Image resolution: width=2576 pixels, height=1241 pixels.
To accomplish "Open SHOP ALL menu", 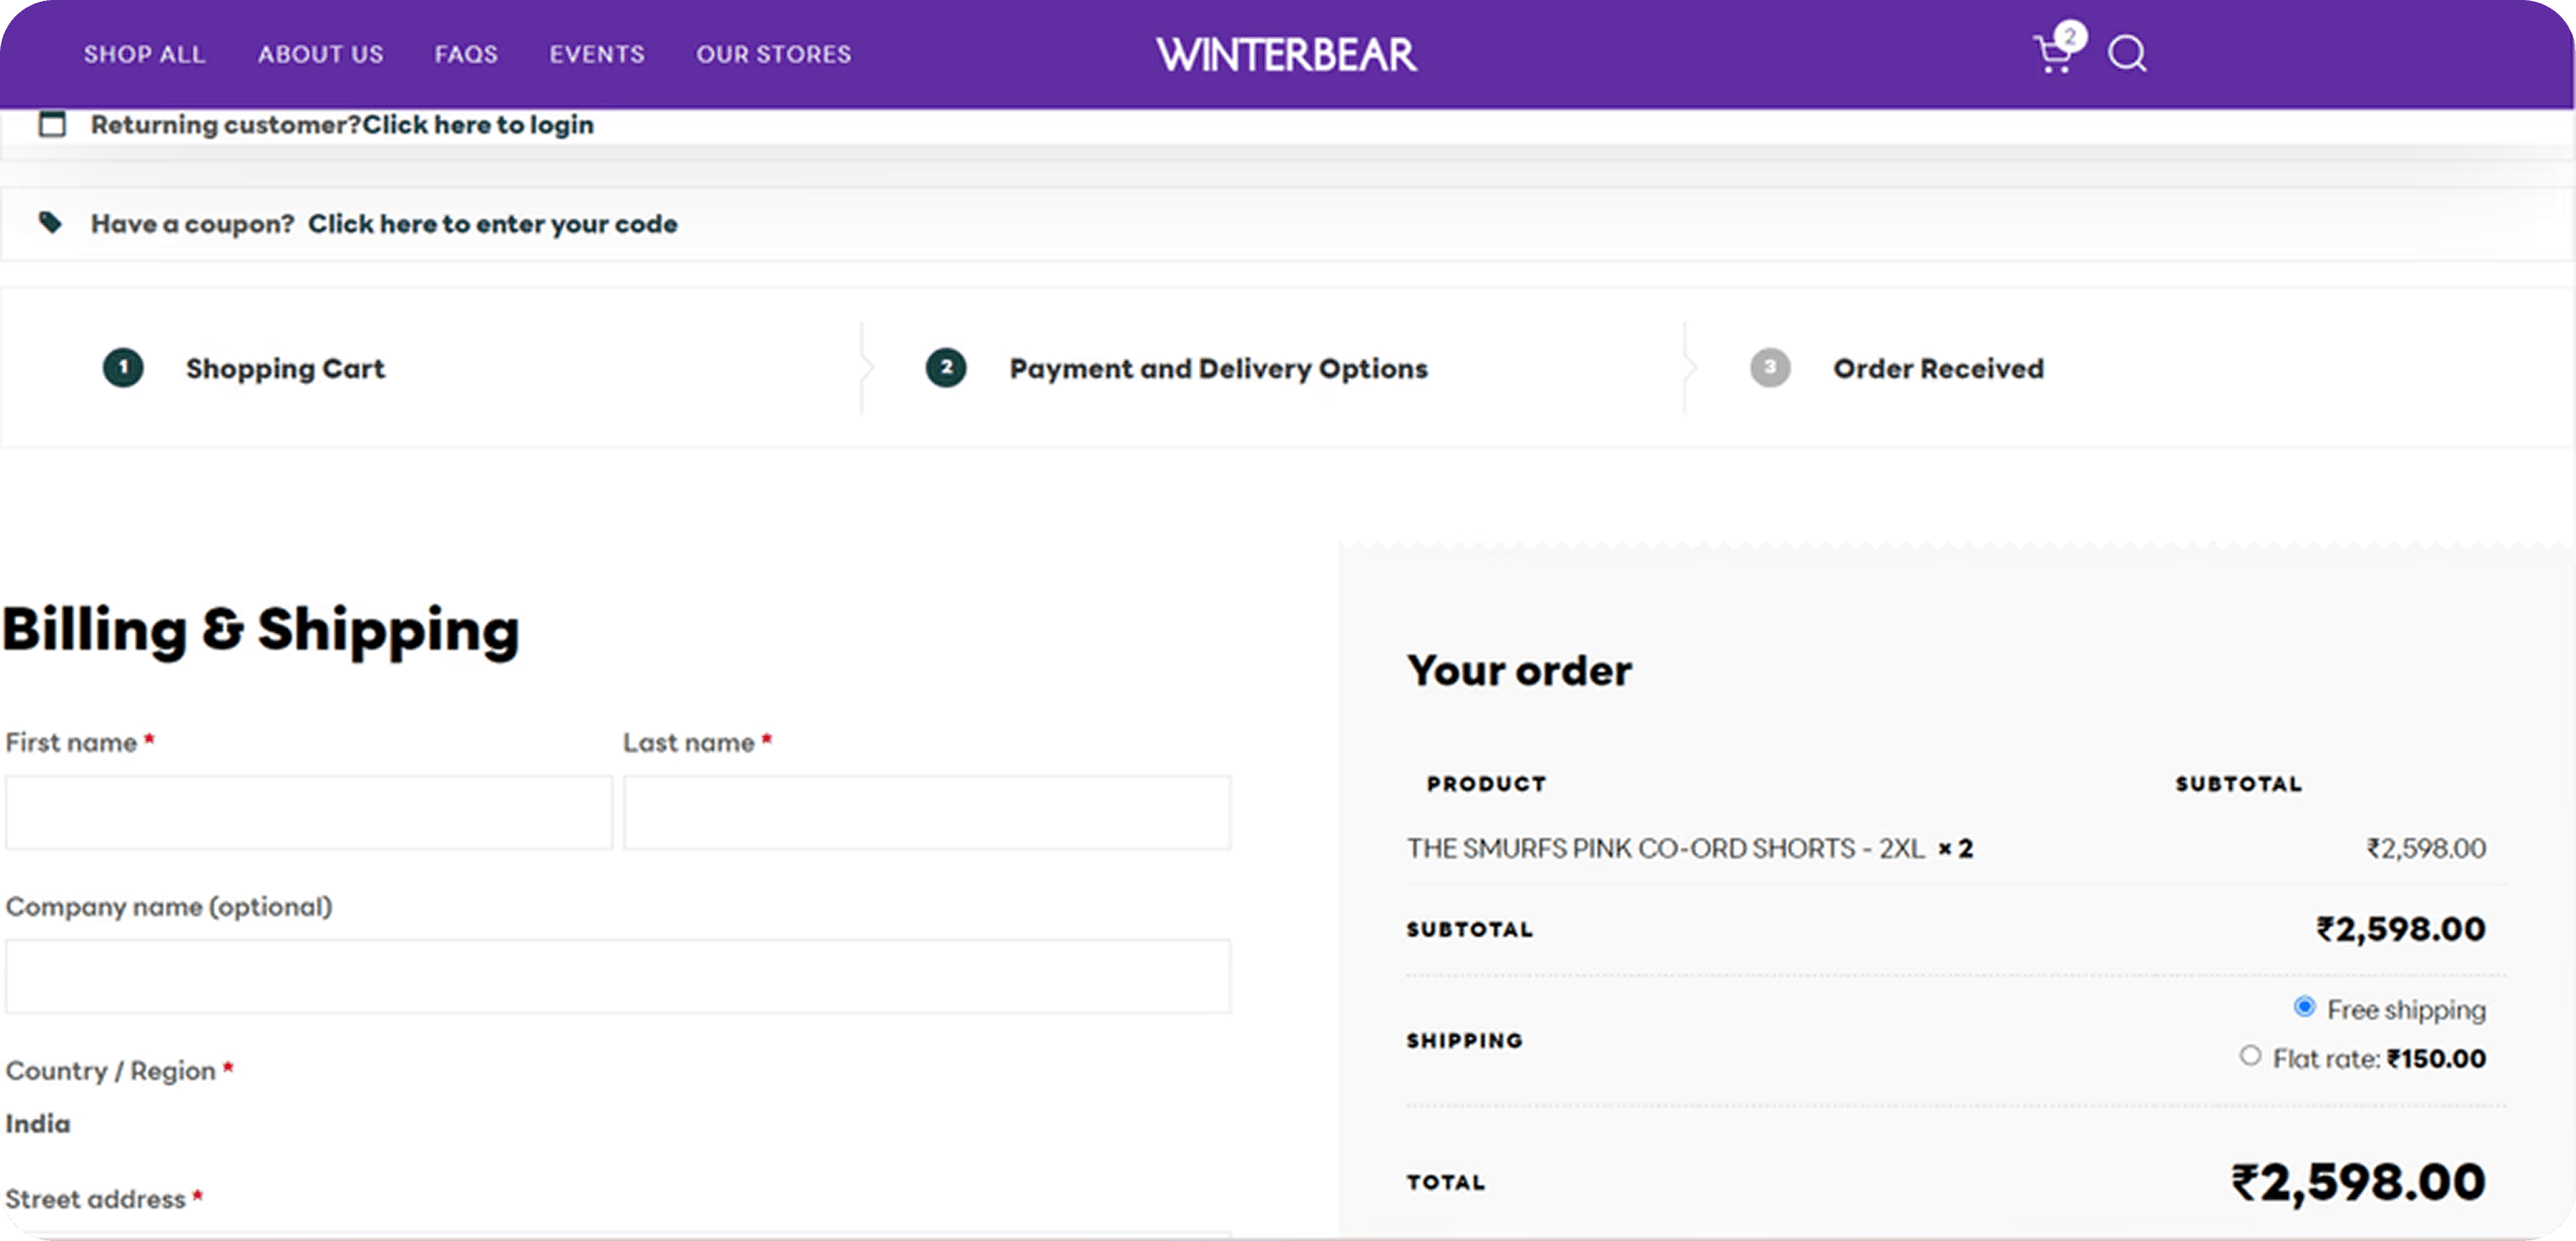I will [x=144, y=54].
